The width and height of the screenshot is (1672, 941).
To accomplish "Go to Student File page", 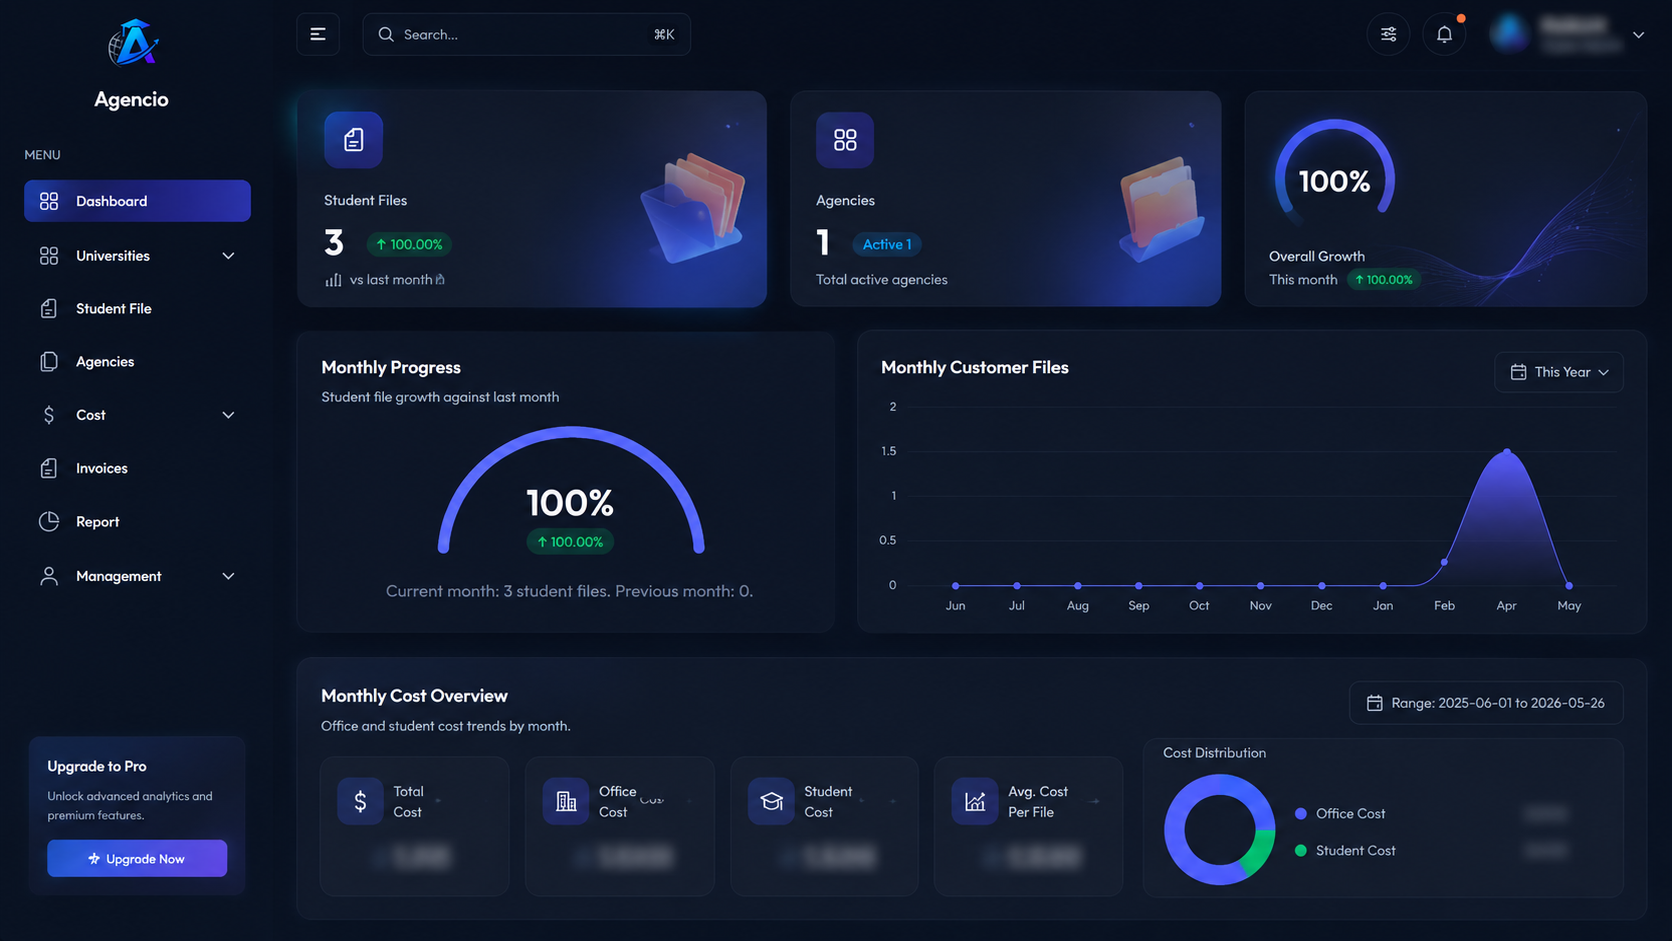I will (137, 309).
